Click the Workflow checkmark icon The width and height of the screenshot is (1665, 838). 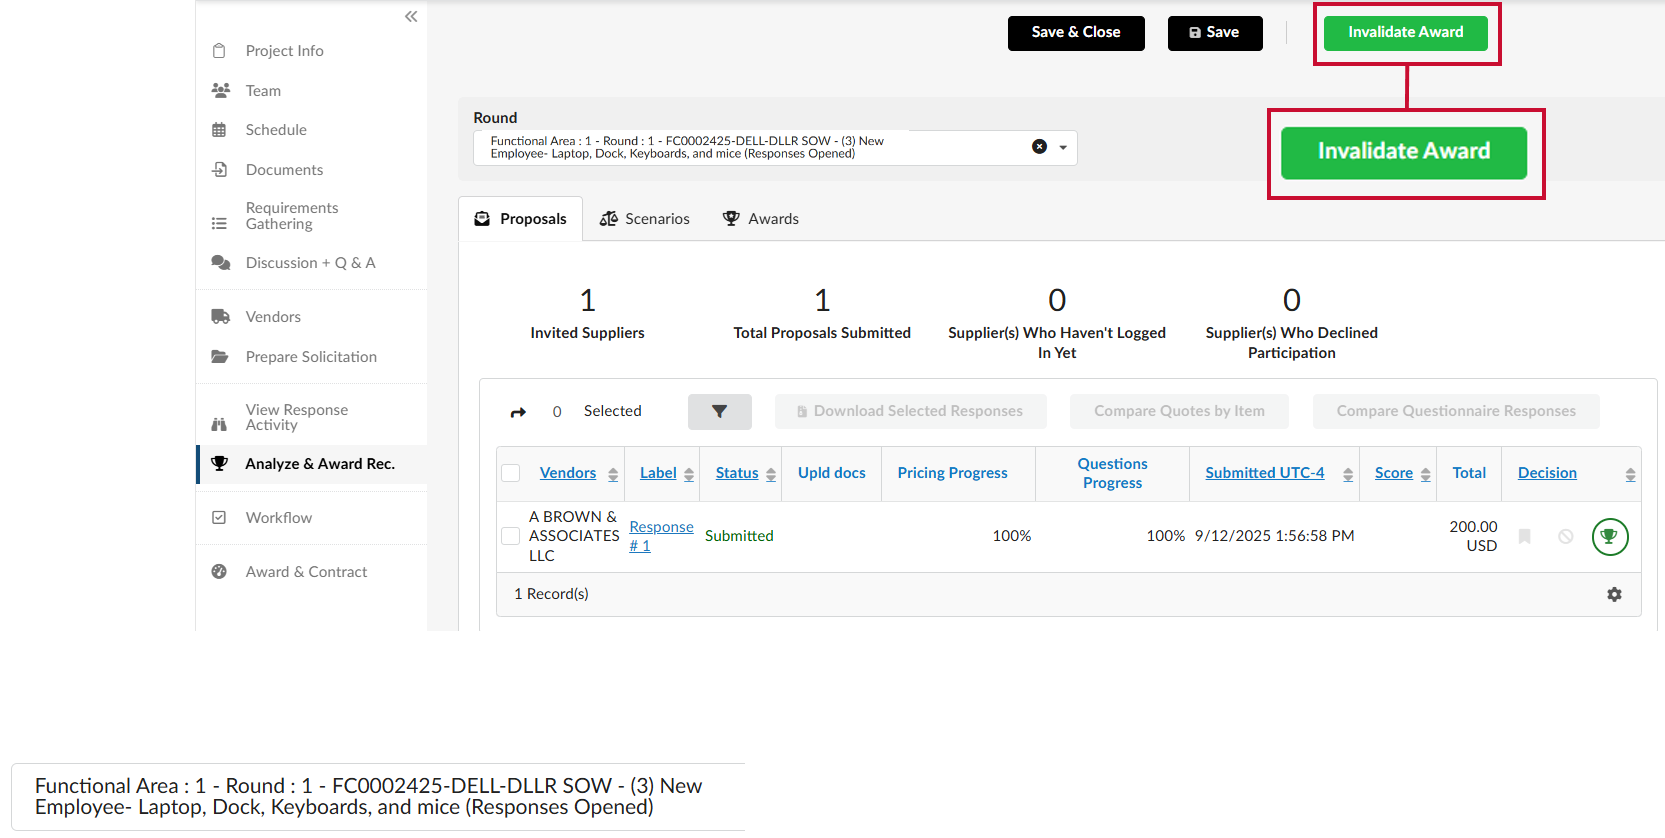click(219, 518)
